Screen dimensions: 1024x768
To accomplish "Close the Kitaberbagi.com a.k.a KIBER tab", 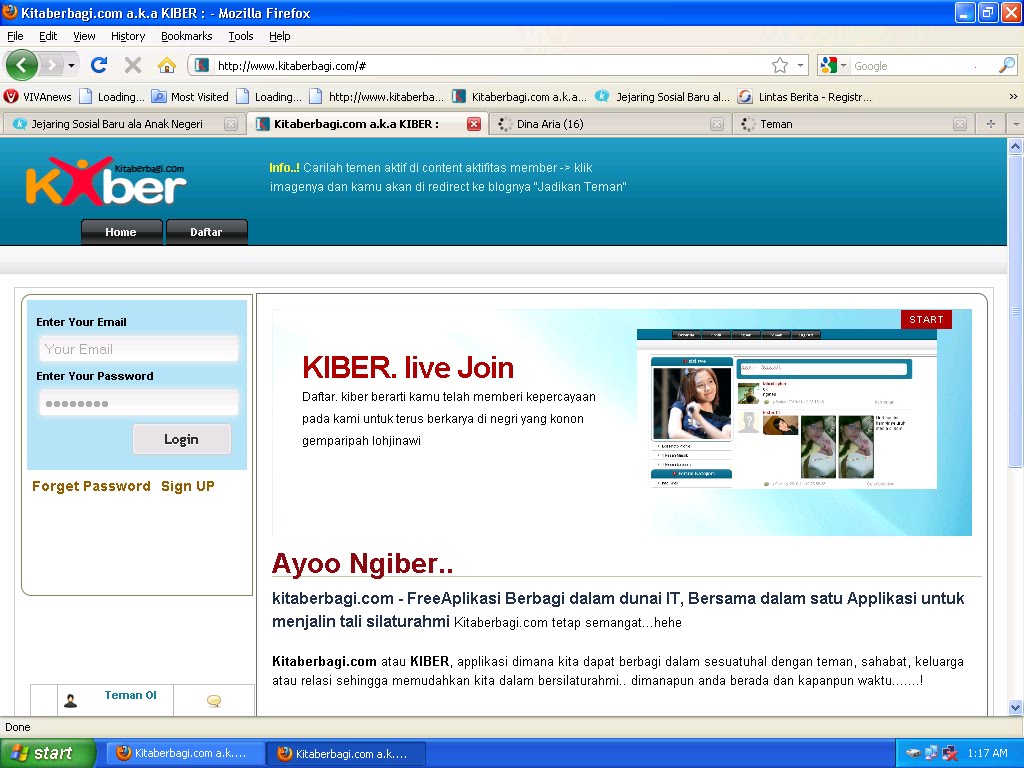I will (474, 124).
